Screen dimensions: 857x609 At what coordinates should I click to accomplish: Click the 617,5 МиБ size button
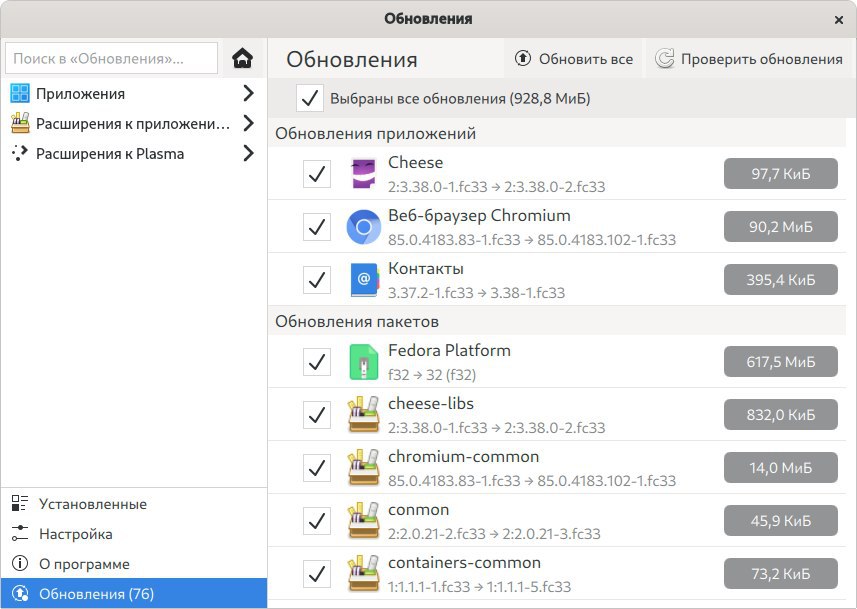pyautogui.click(x=780, y=362)
